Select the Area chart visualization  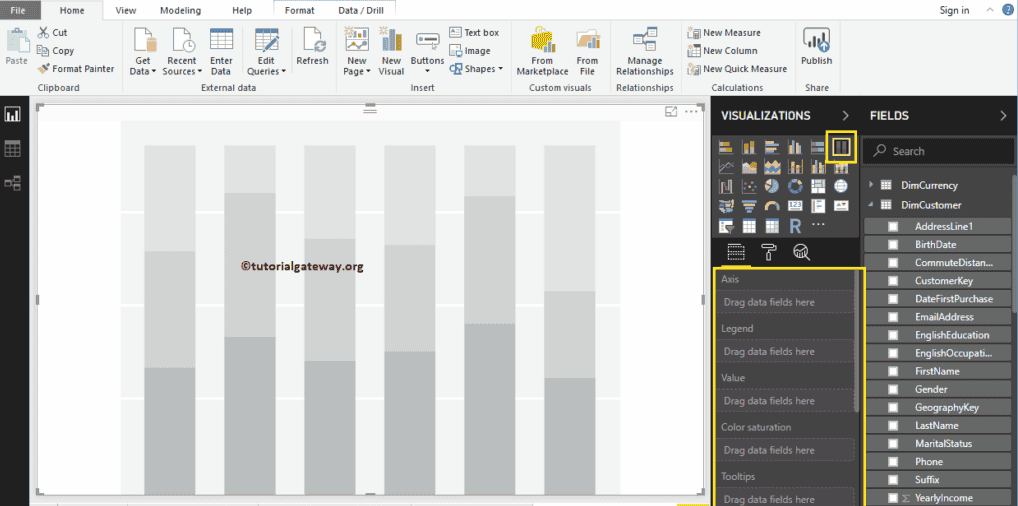pos(749,168)
